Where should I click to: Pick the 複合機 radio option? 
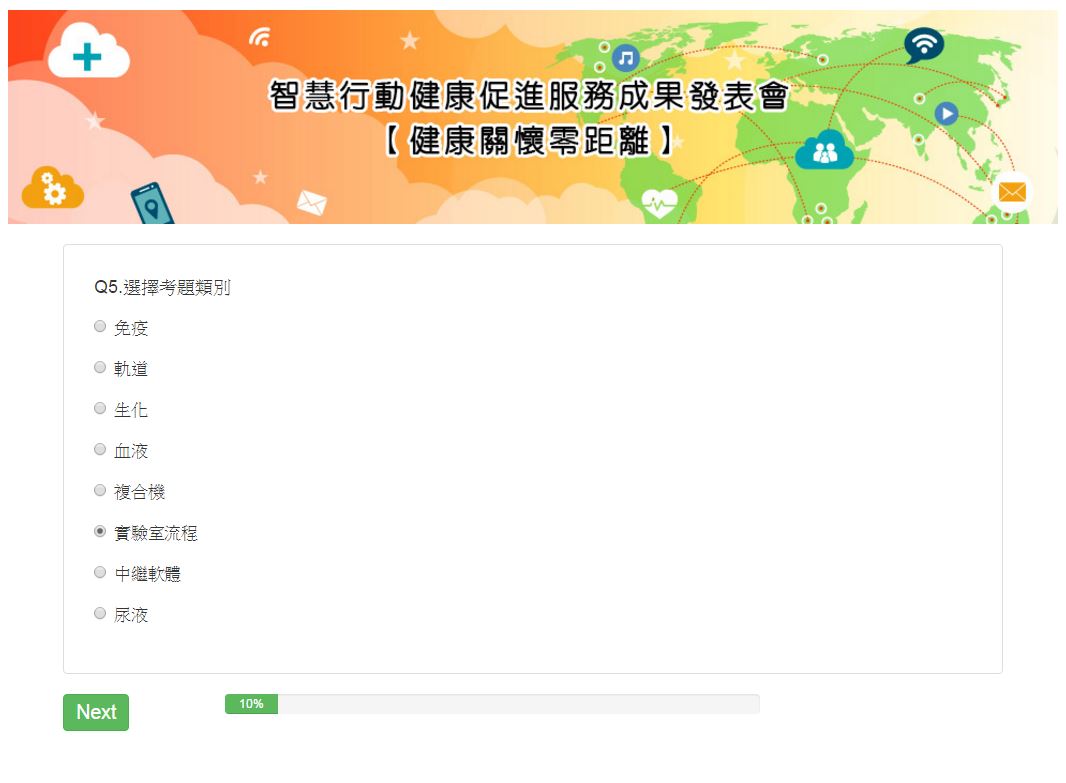(x=100, y=491)
